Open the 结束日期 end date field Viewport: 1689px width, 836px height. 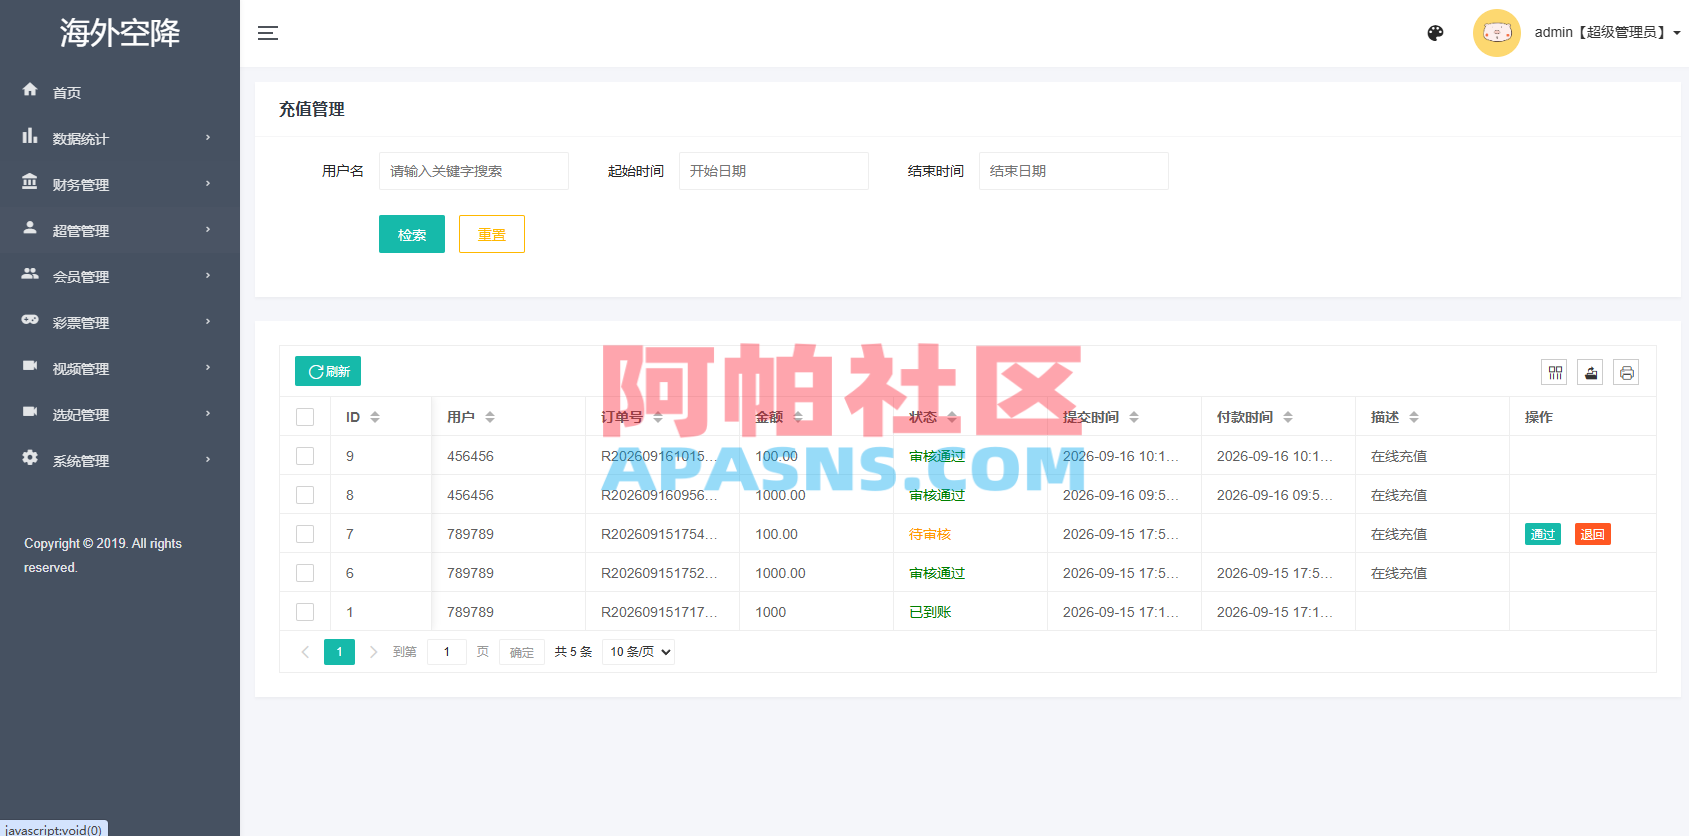coord(1074,171)
